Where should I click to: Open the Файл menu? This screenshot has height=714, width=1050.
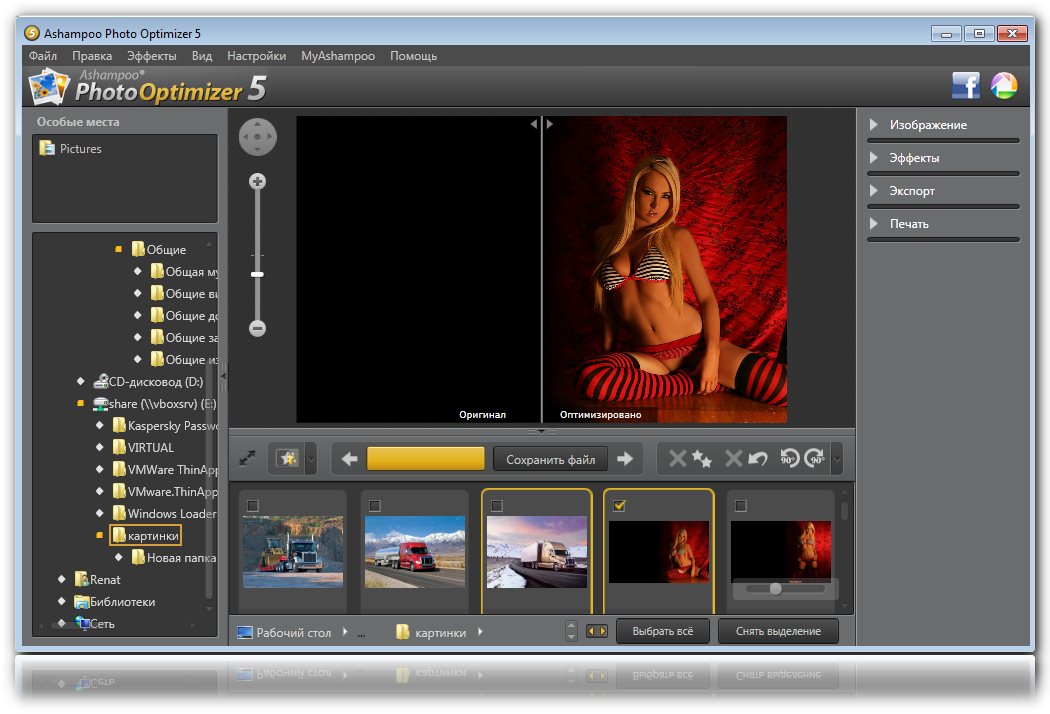point(42,56)
